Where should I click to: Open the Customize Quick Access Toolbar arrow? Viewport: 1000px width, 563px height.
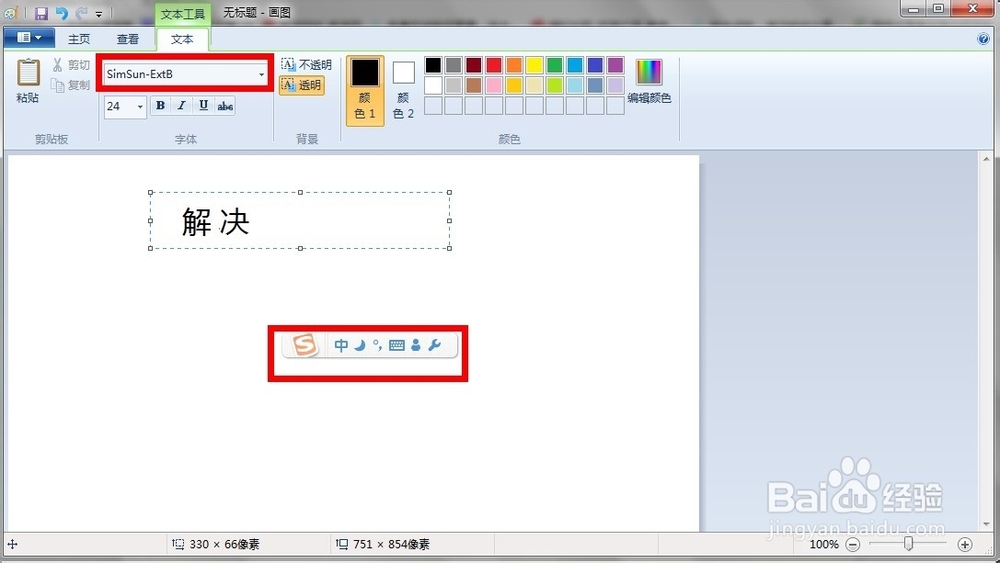click(99, 13)
